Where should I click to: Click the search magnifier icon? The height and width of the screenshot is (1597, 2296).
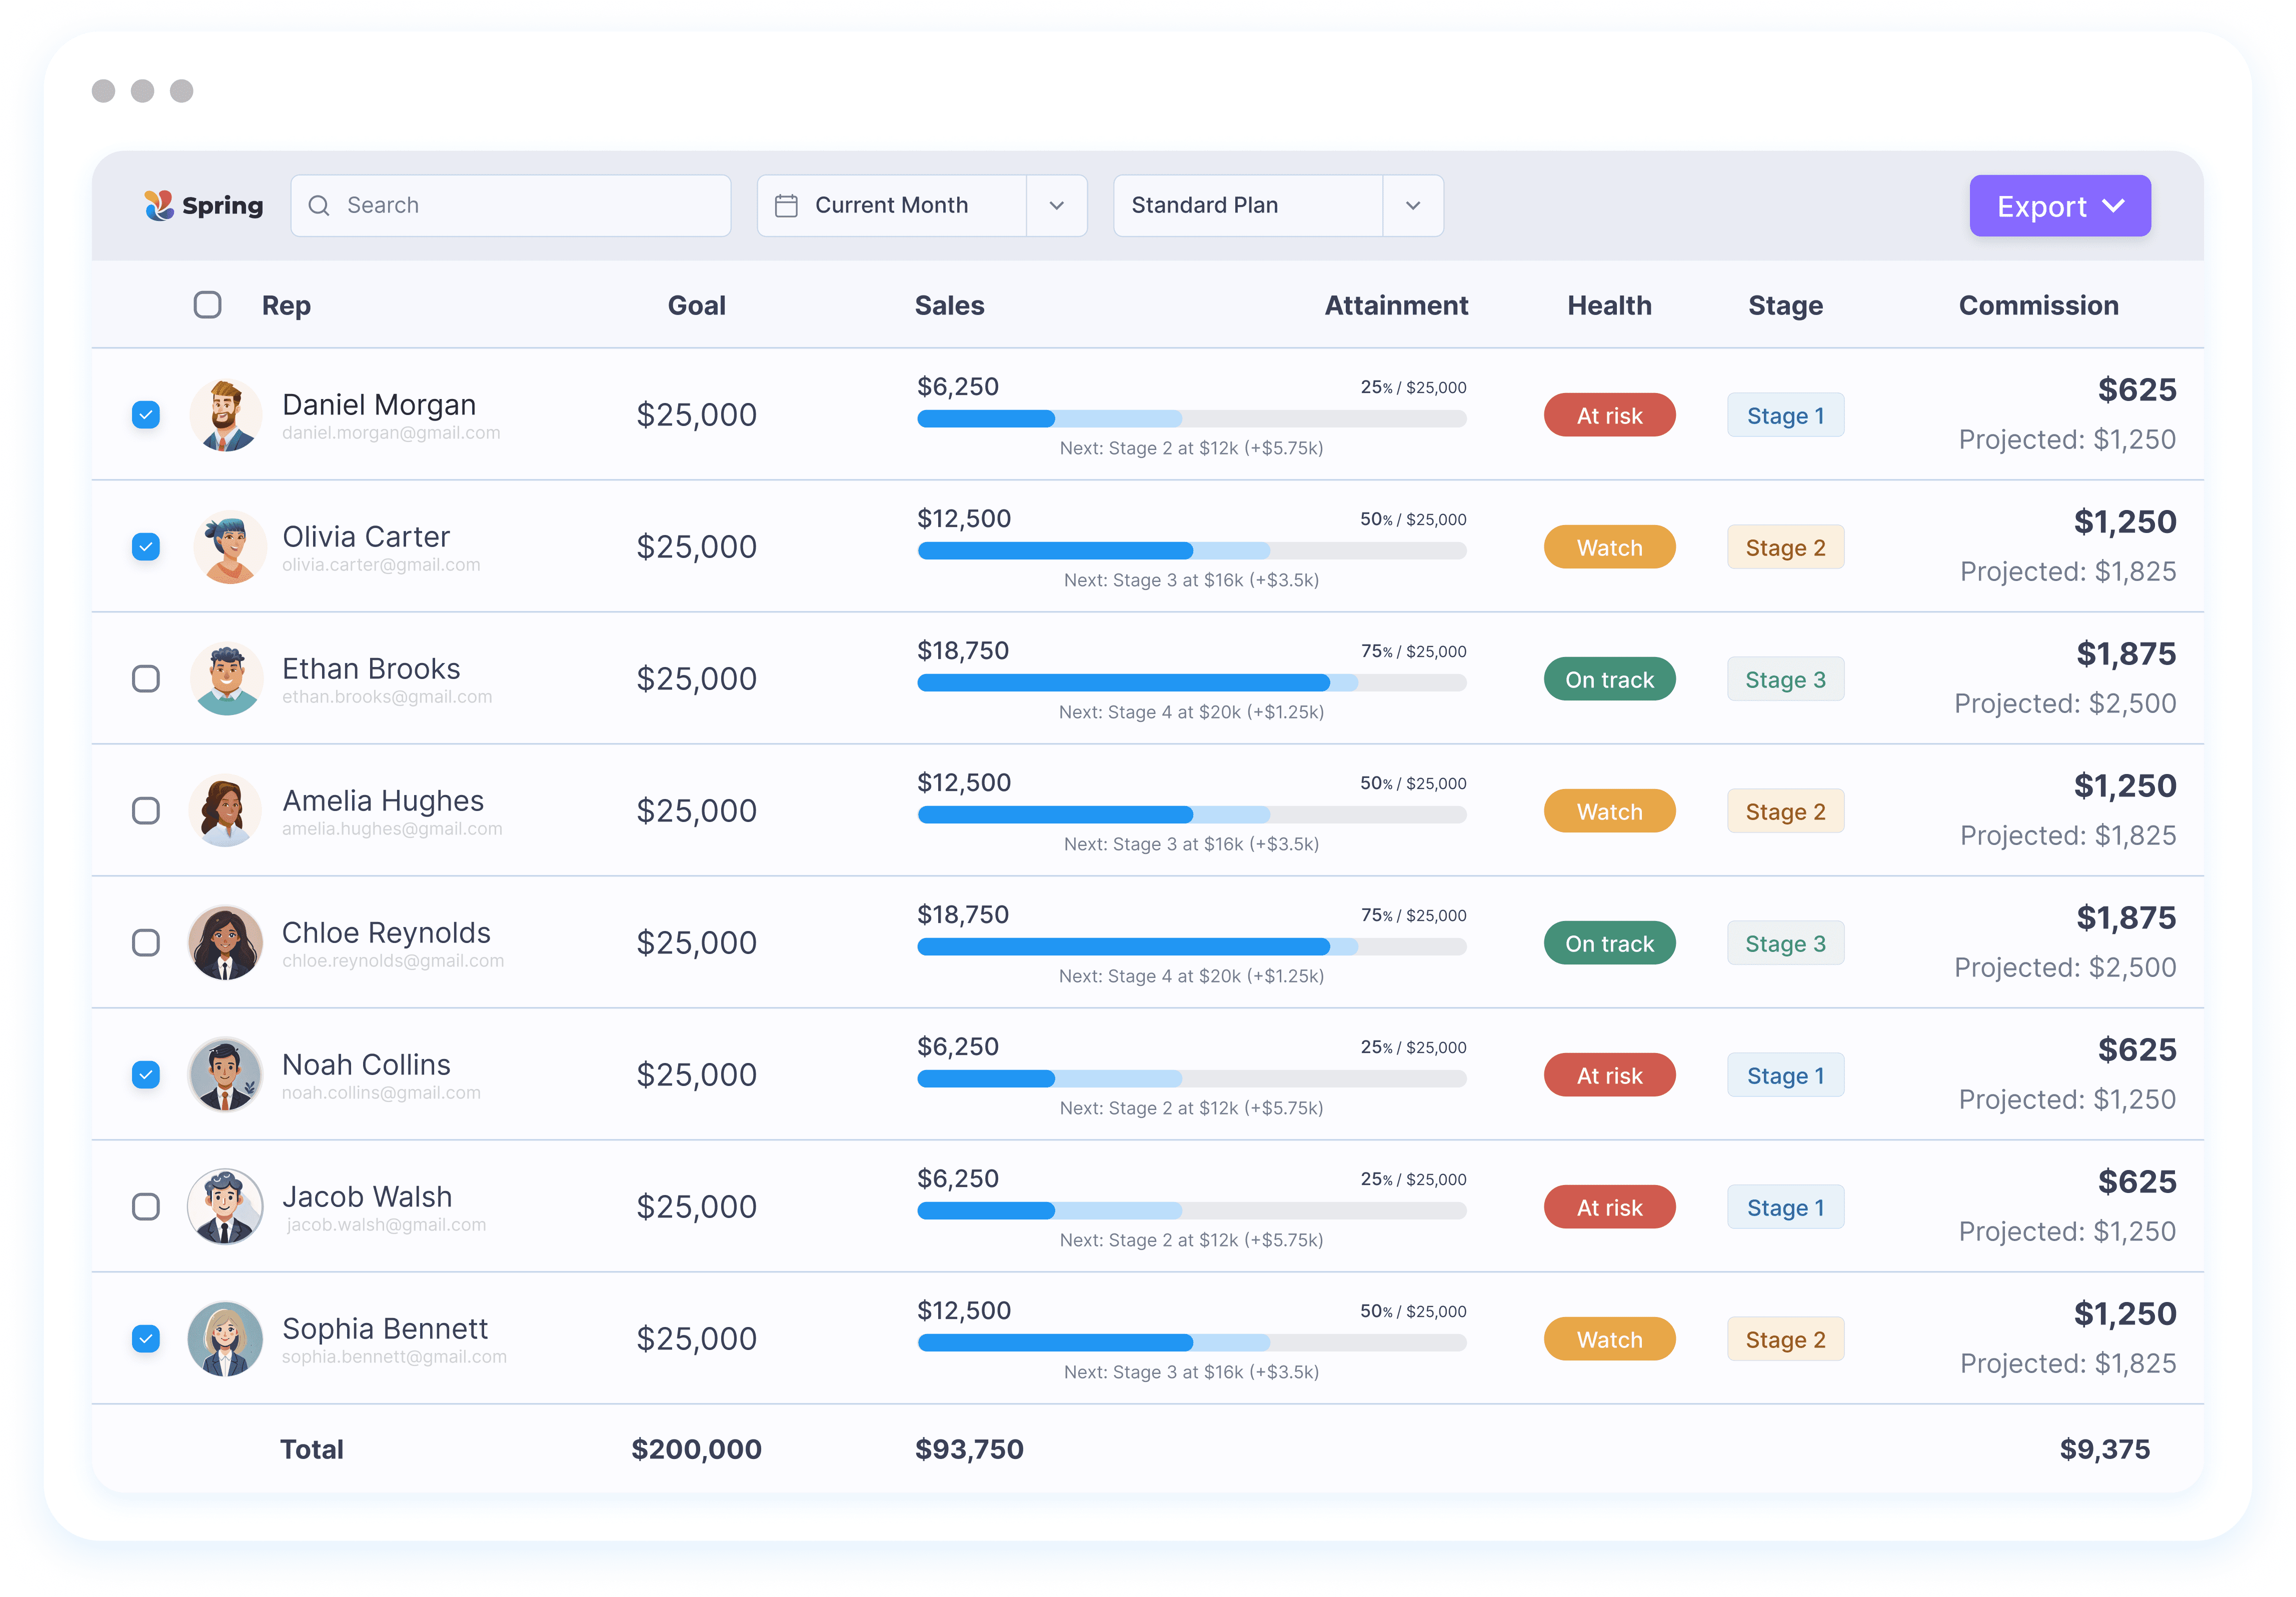pos(319,206)
